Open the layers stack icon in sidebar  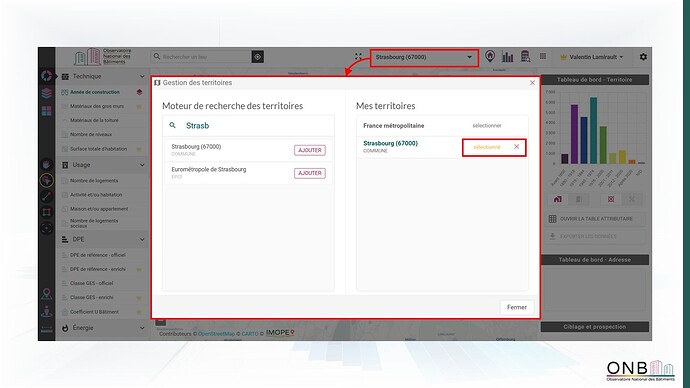click(46, 93)
